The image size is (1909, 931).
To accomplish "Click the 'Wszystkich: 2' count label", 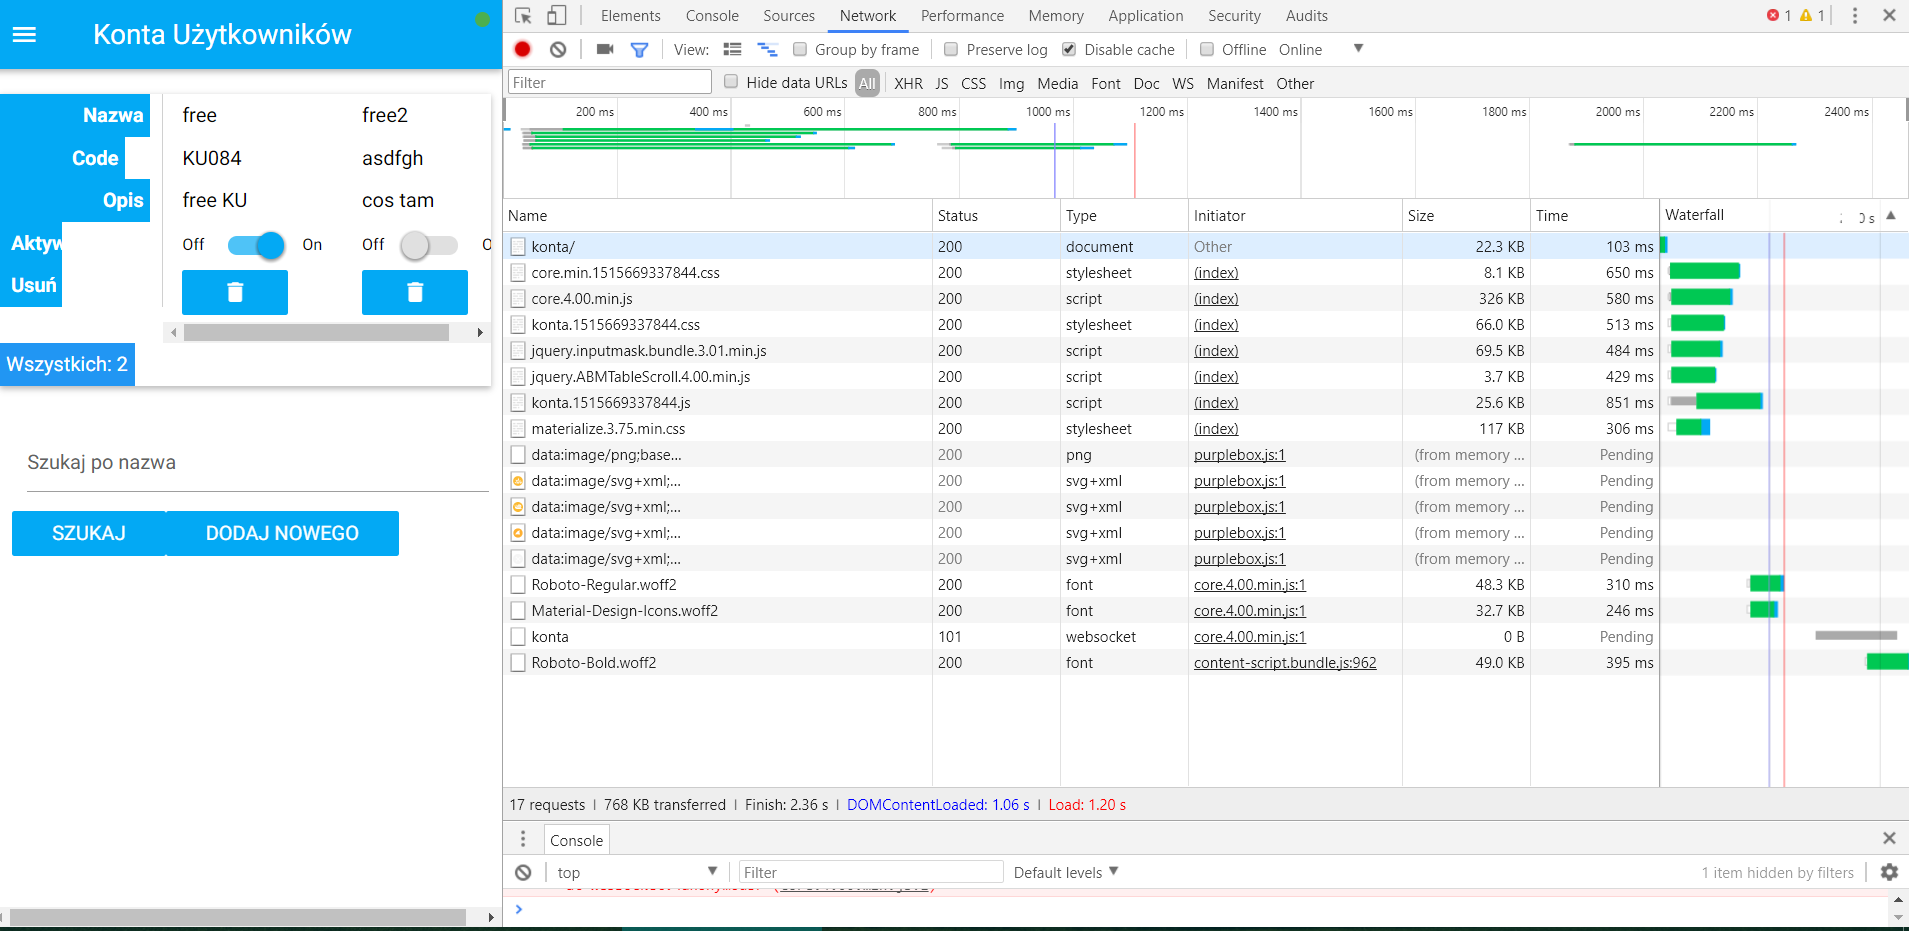I will 67,364.
